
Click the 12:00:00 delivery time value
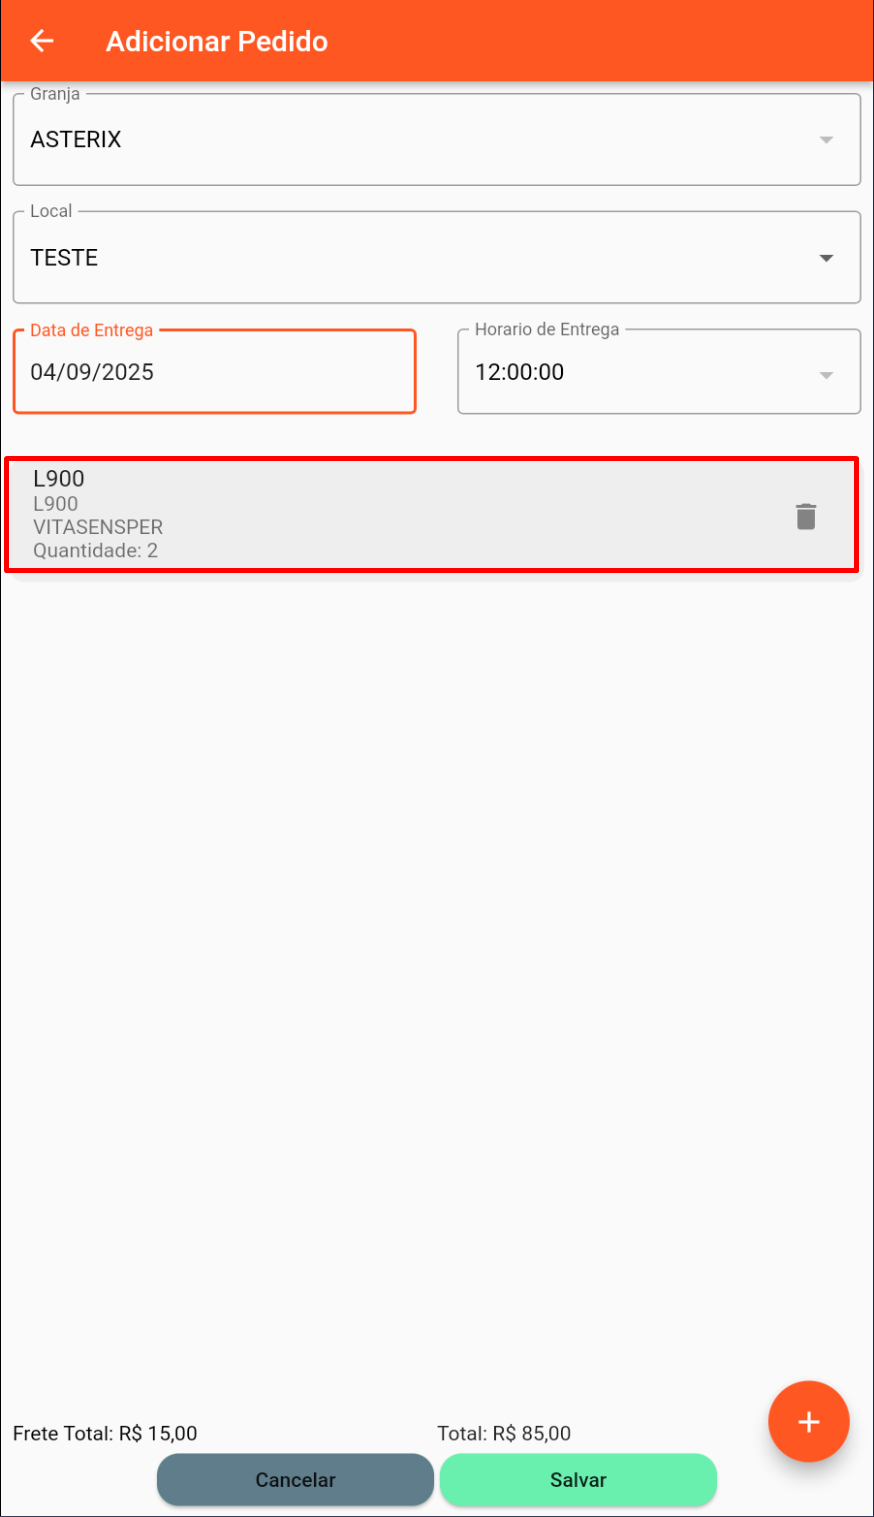tap(519, 372)
